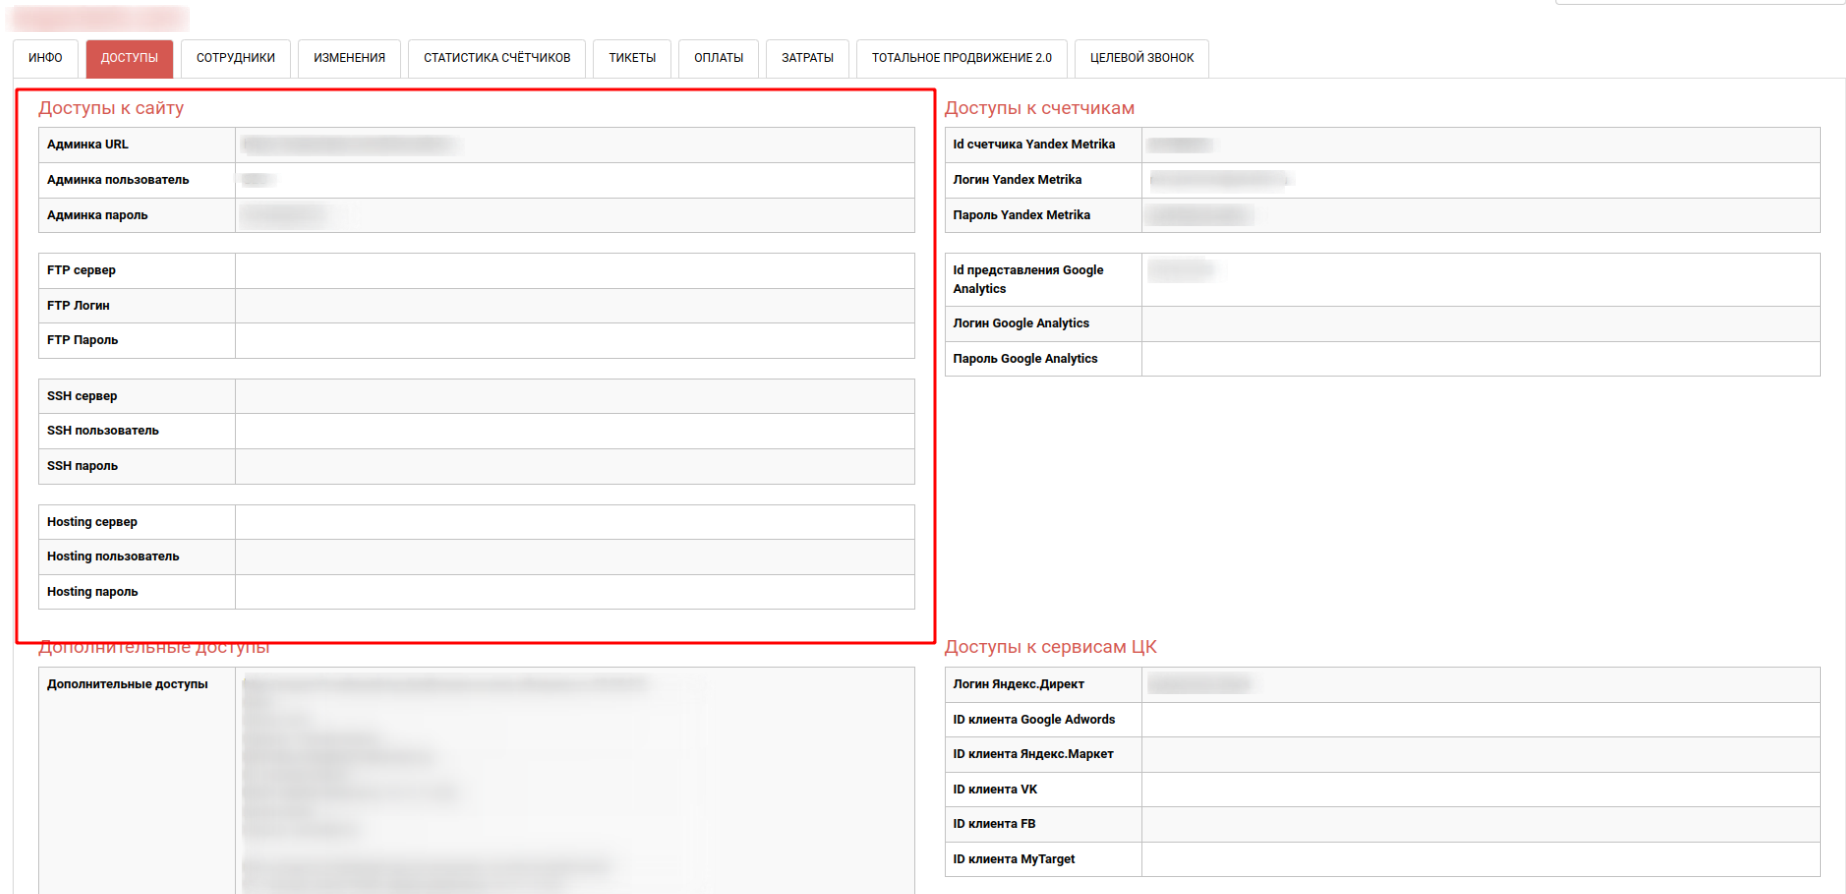Click the empty Hosting пароль value cell
Screen dimensions: 1846x894
coord(574,592)
